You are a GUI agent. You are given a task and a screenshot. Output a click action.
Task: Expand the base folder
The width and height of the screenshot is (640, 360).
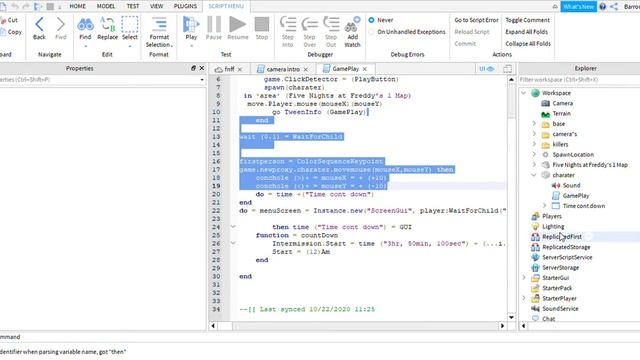[534, 124]
